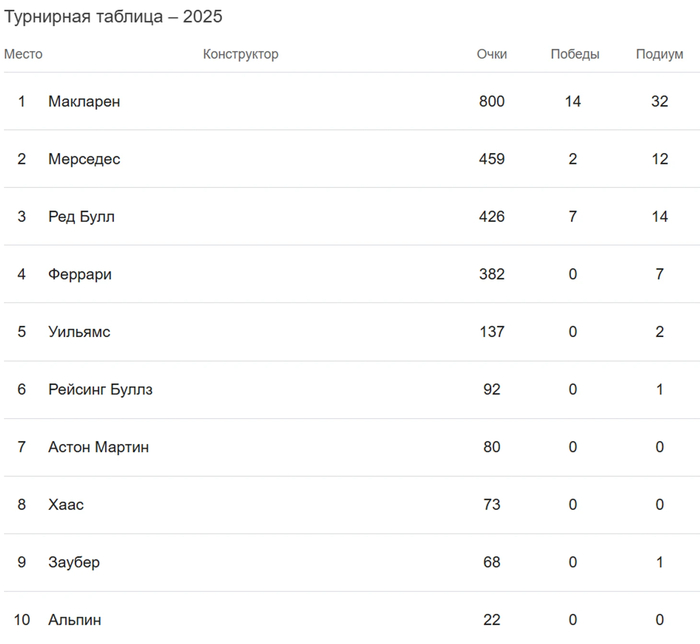Click the Конструктор column header
Screen dimensions: 700x644
click(241, 54)
